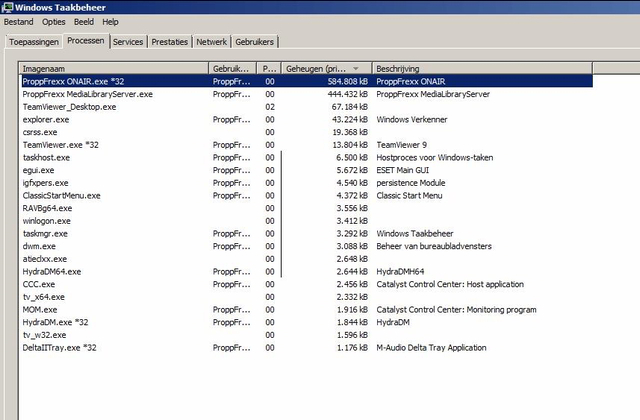The height and width of the screenshot is (420, 640).
Task: Click the Windows Taakbeheer title bar icon
Action: (7, 7)
